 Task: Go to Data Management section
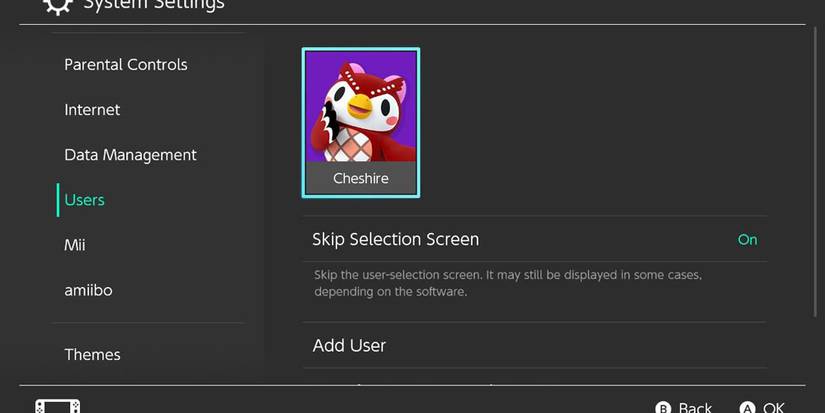pos(130,155)
